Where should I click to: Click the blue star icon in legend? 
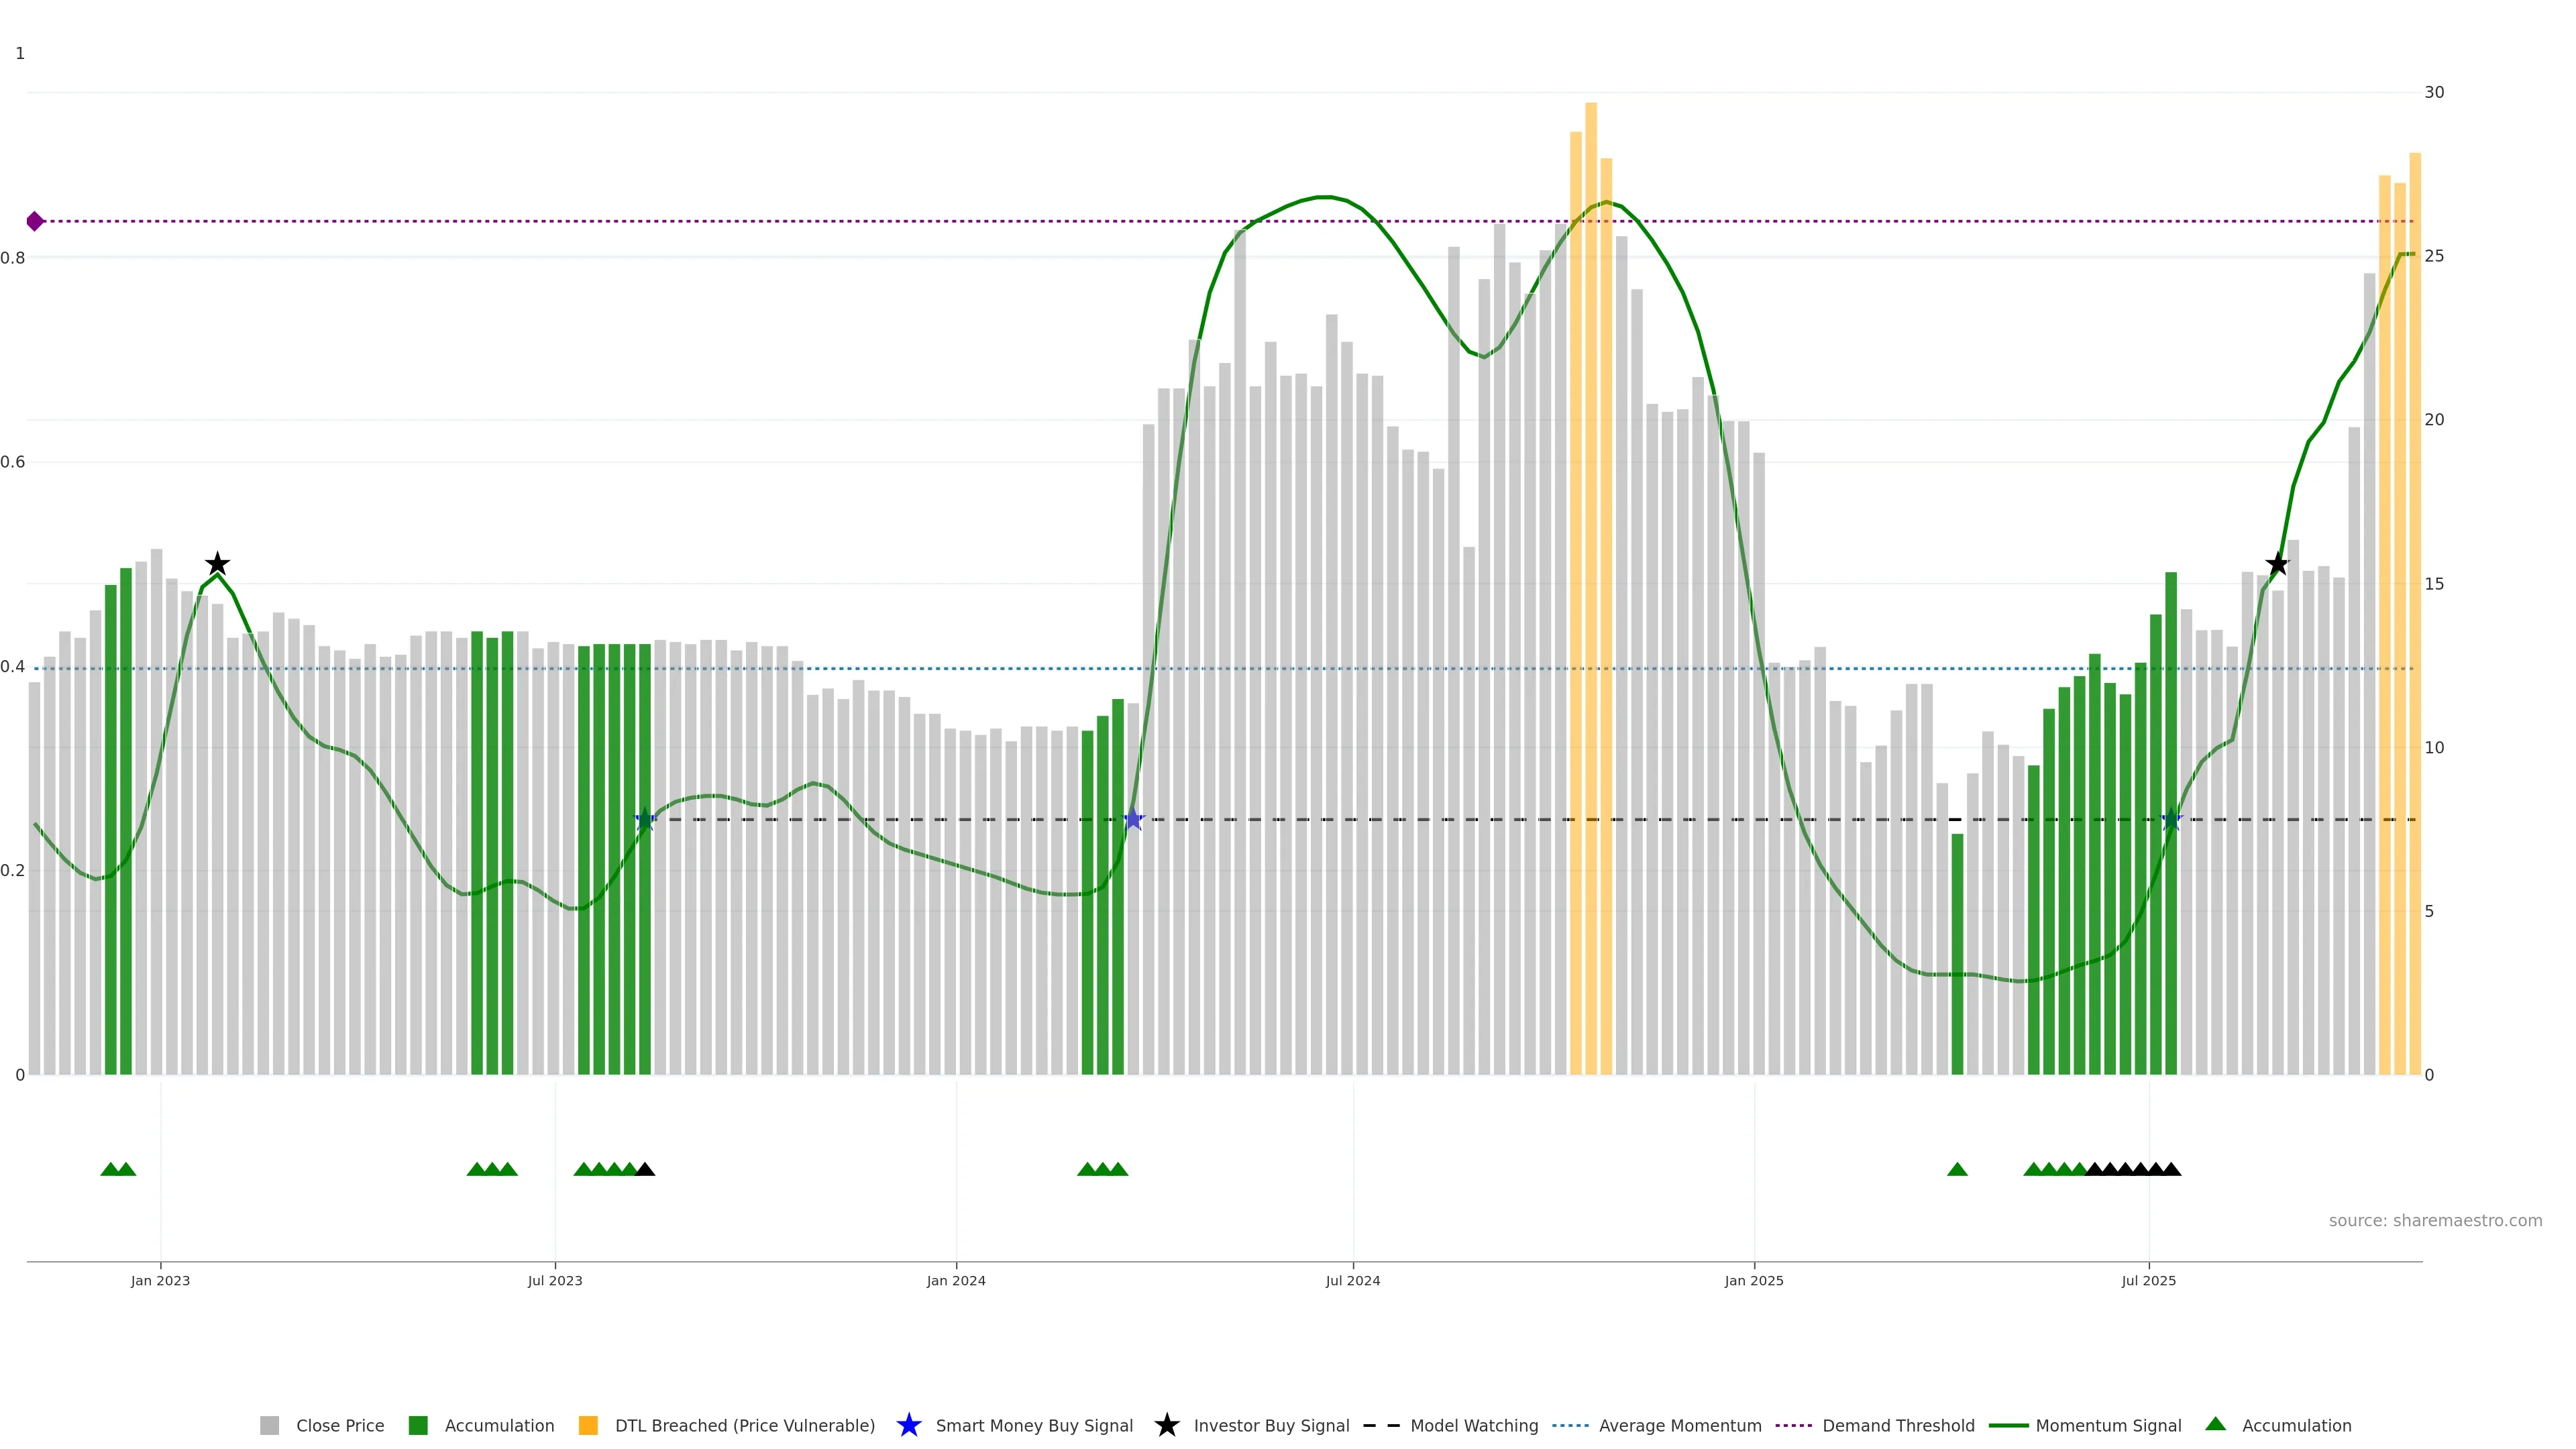tap(908, 1425)
